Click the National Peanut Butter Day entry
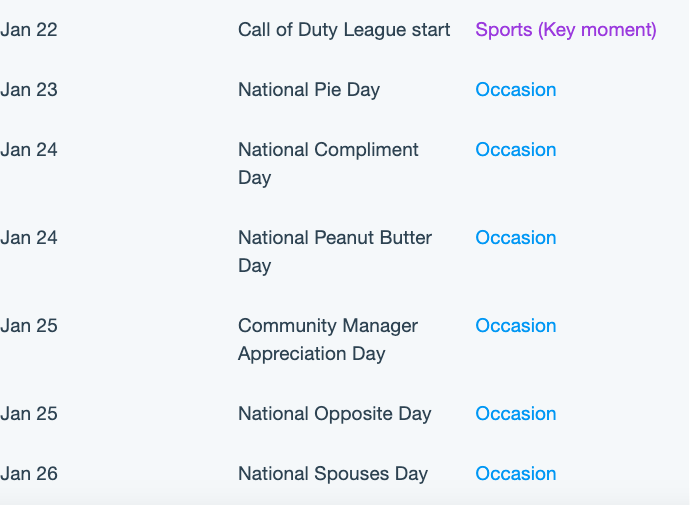 (335, 252)
